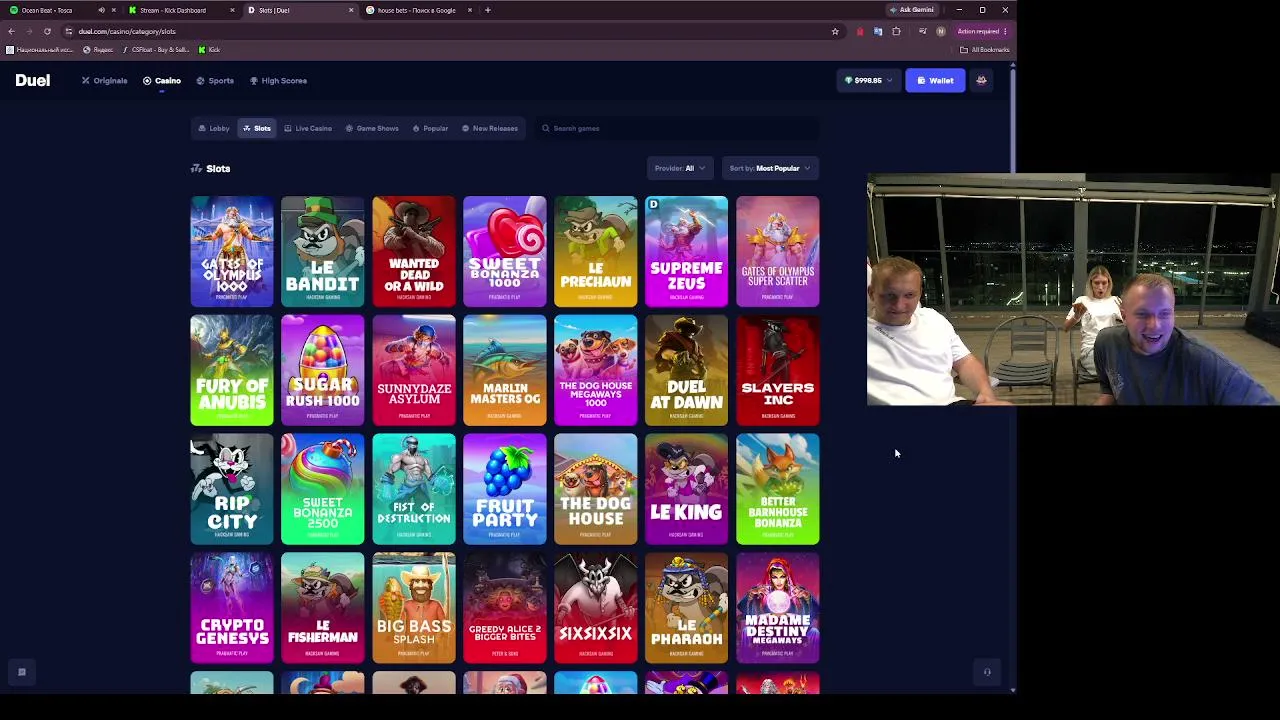Launch Big Bass Splash
1280x720 pixels.
(414, 608)
